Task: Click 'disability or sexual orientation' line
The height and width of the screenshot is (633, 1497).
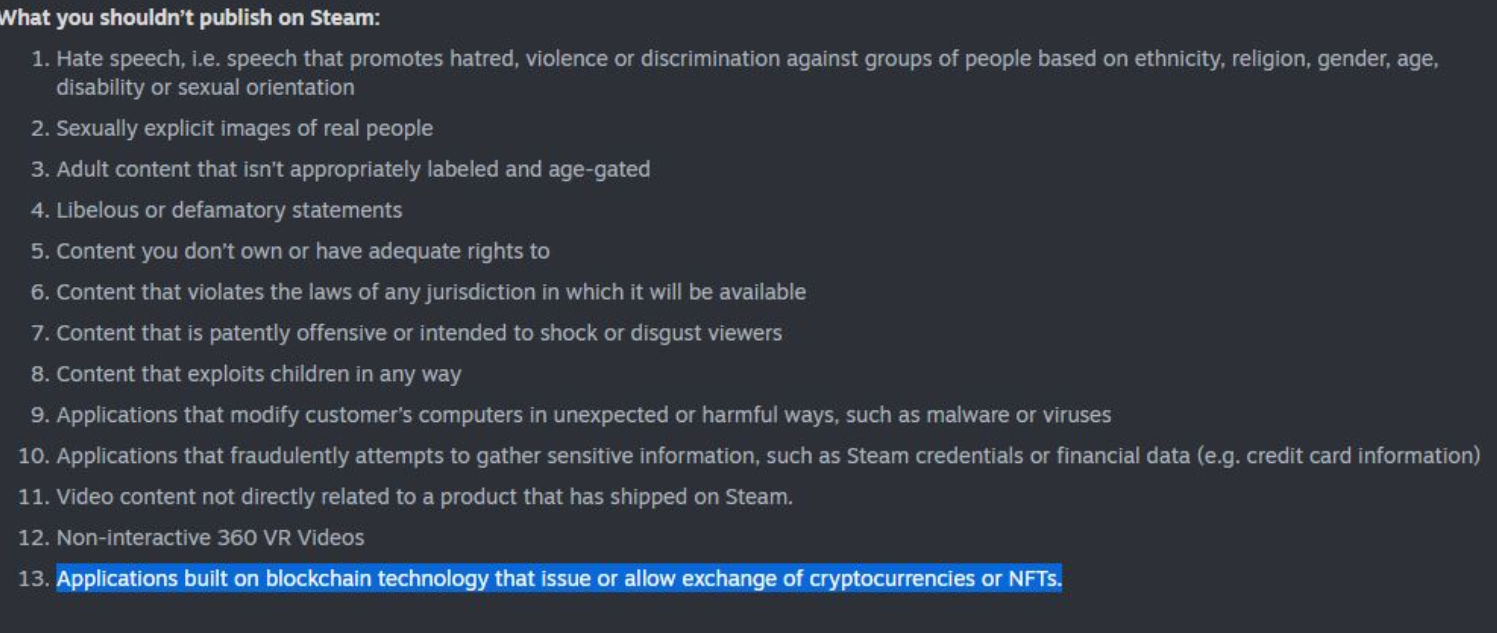Action: click(205, 87)
